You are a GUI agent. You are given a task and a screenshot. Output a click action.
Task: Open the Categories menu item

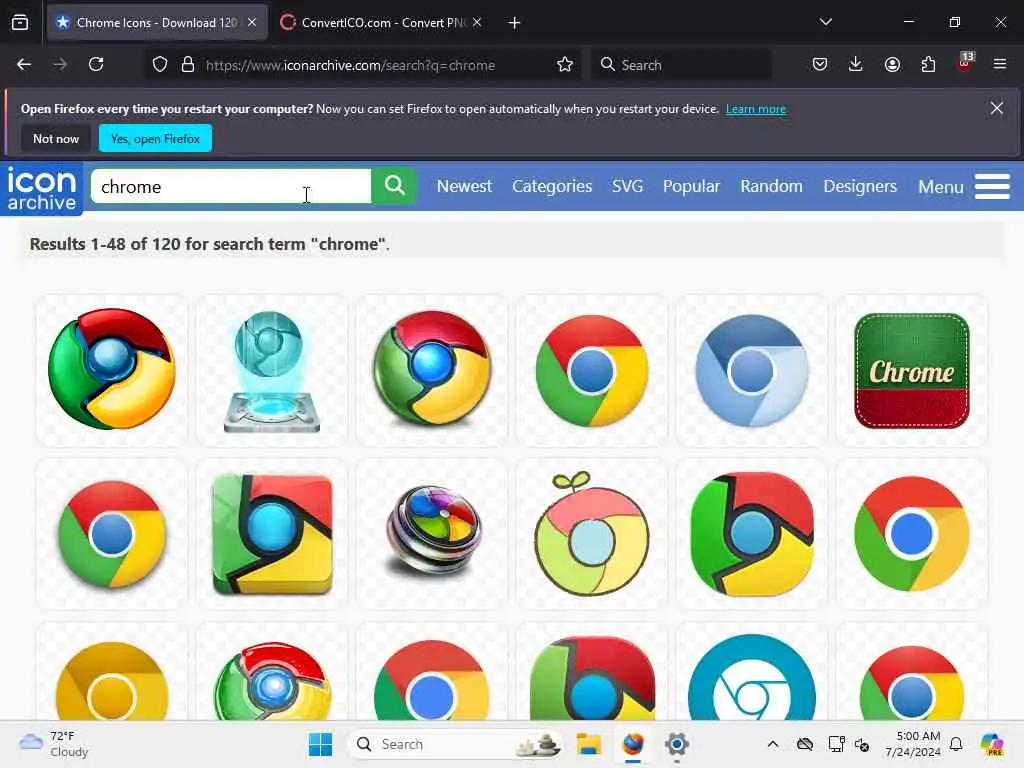(x=552, y=186)
